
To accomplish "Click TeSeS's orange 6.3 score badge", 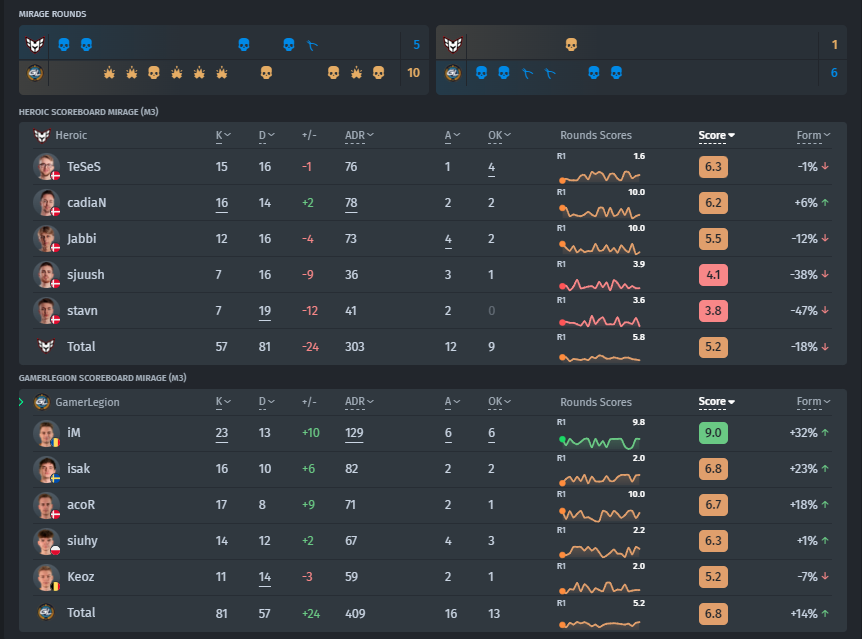I will [713, 167].
